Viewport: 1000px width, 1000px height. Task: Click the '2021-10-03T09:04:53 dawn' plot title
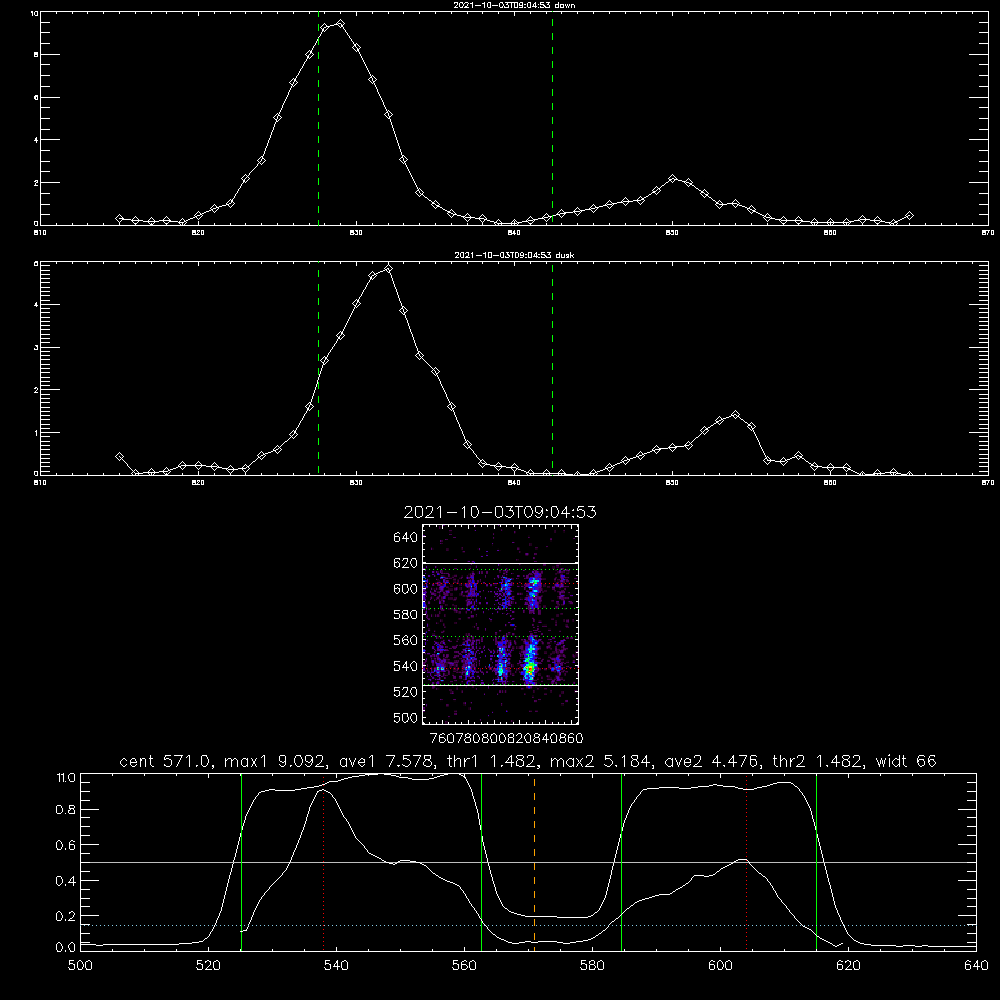(514, 5)
